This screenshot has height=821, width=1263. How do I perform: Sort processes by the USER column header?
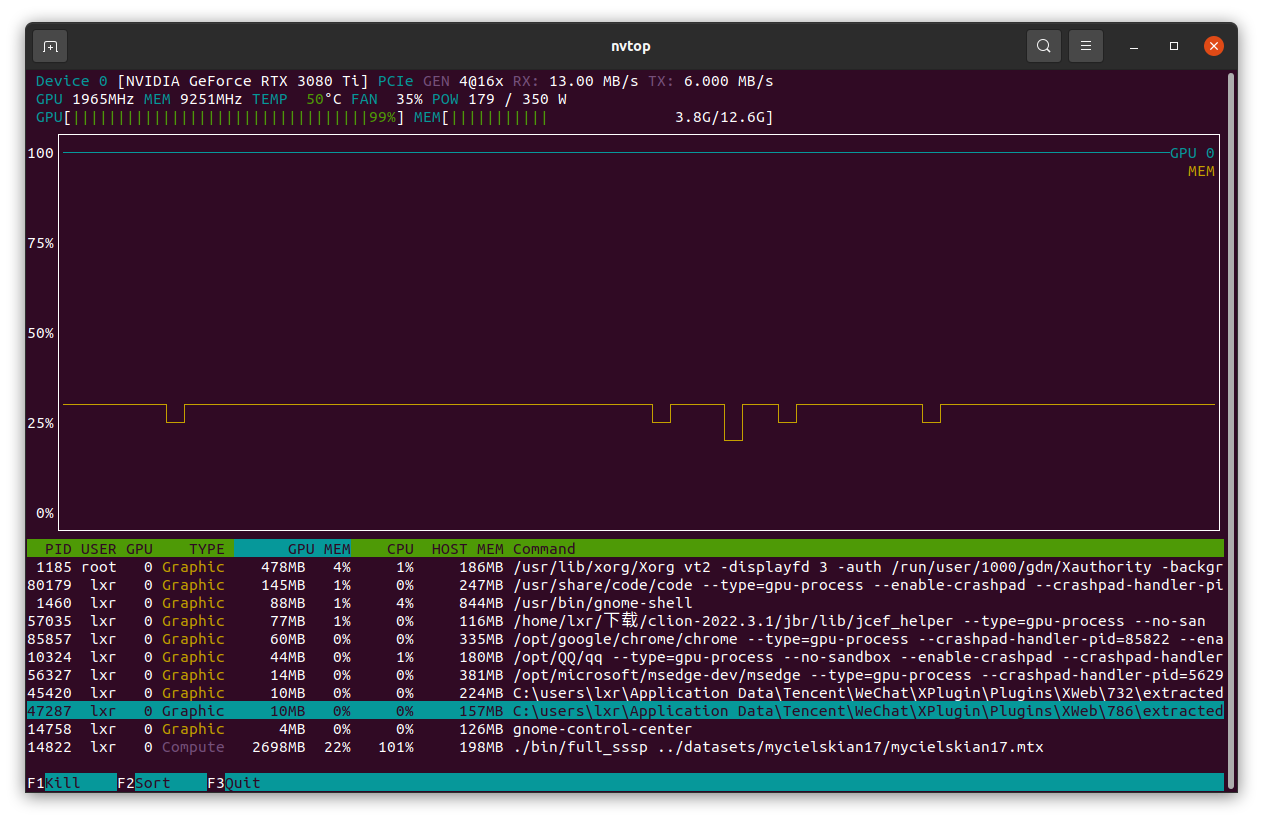(x=98, y=548)
